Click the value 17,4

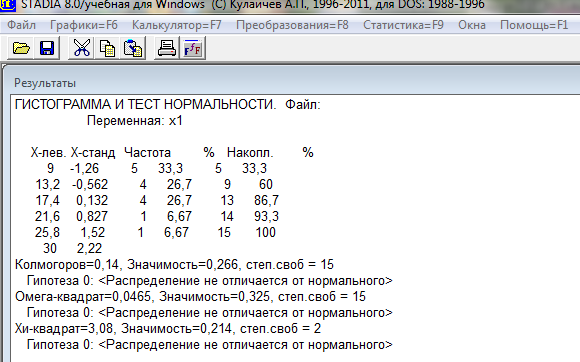click(x=47, y=200)
